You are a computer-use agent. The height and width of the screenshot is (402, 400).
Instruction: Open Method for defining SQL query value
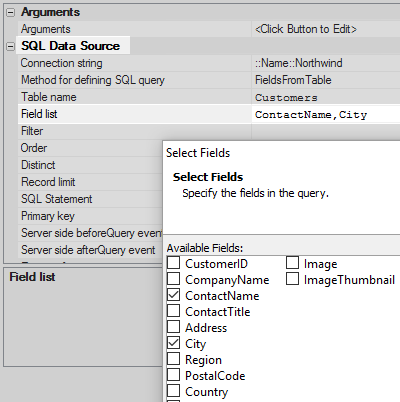pyautogui.click(x=326, y=80)
